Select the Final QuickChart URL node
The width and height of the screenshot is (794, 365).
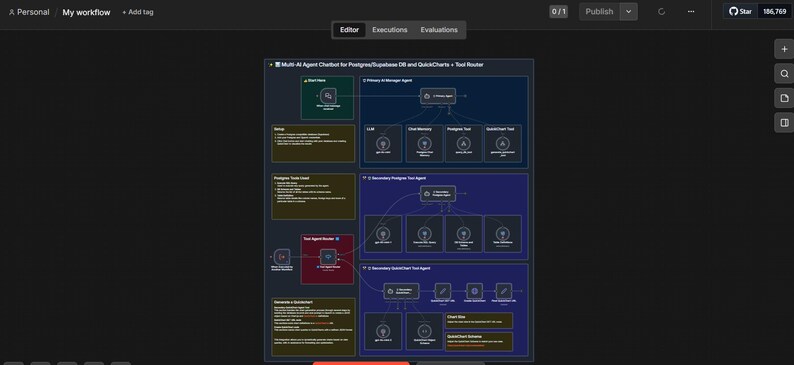[504, 291]
